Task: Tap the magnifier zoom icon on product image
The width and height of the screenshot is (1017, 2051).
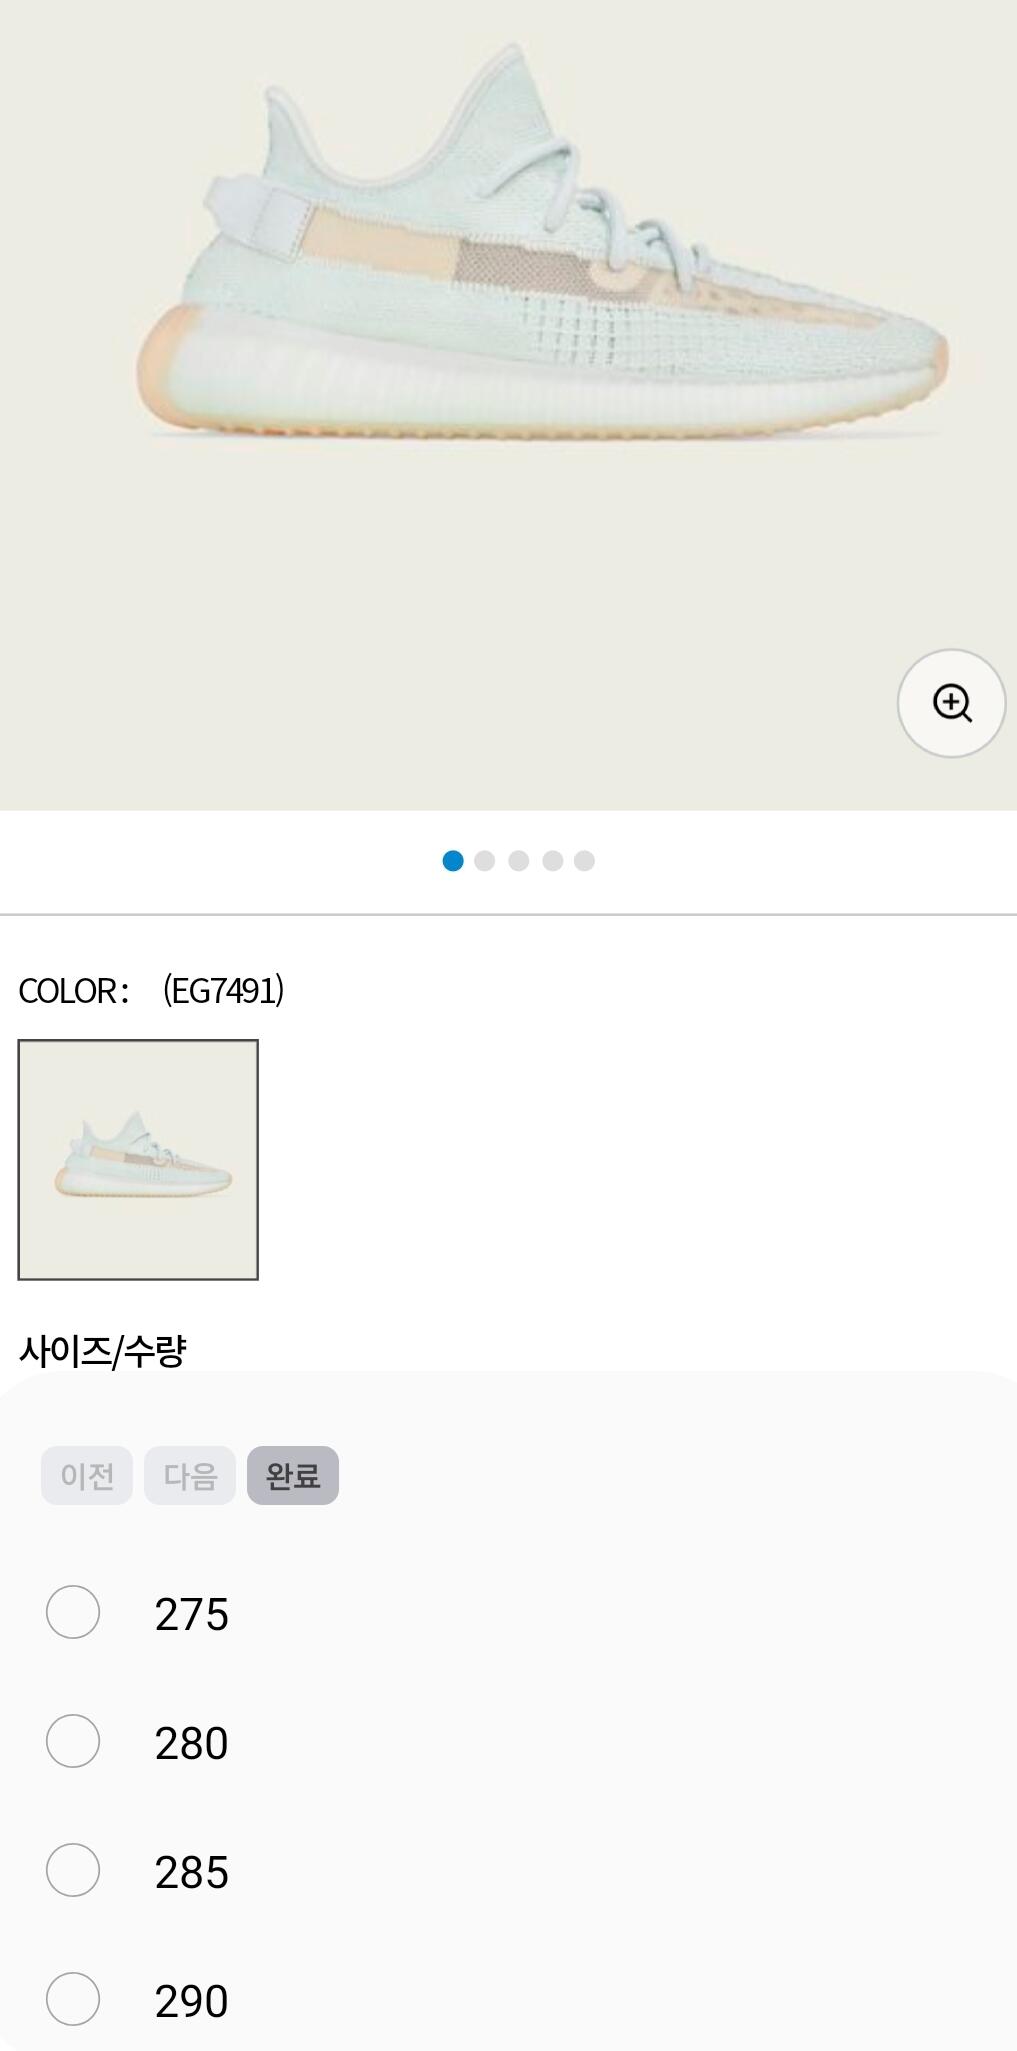Action: pos(951,703)
